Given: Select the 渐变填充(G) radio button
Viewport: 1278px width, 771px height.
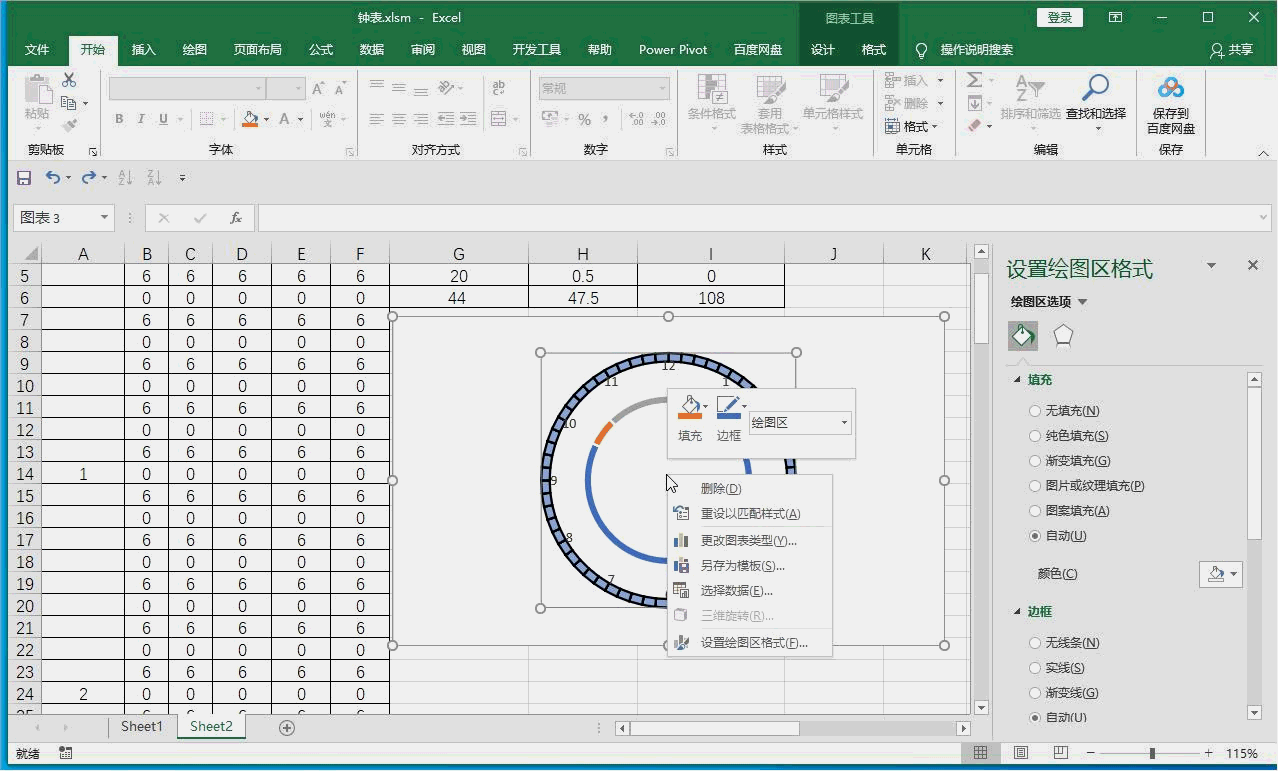Looking at the screenshot, I should [x=1035, y=461].
